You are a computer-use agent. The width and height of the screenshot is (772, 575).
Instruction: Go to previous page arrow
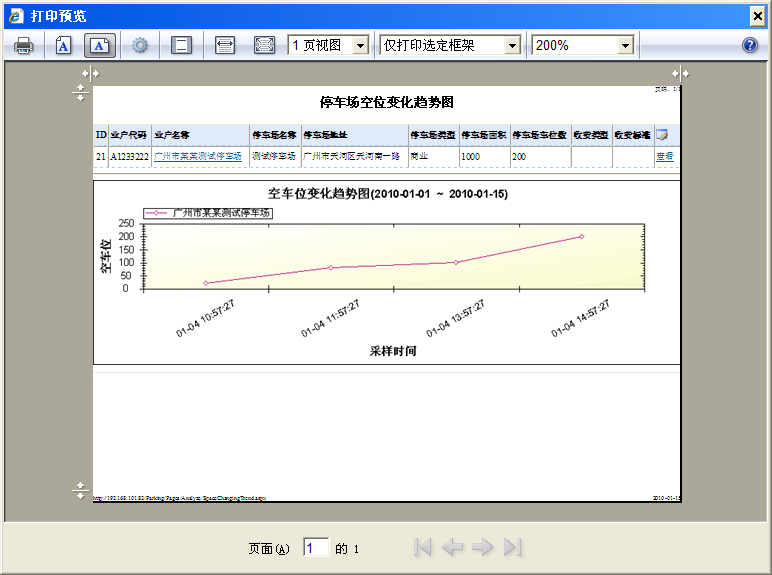[x=452, y=547]
